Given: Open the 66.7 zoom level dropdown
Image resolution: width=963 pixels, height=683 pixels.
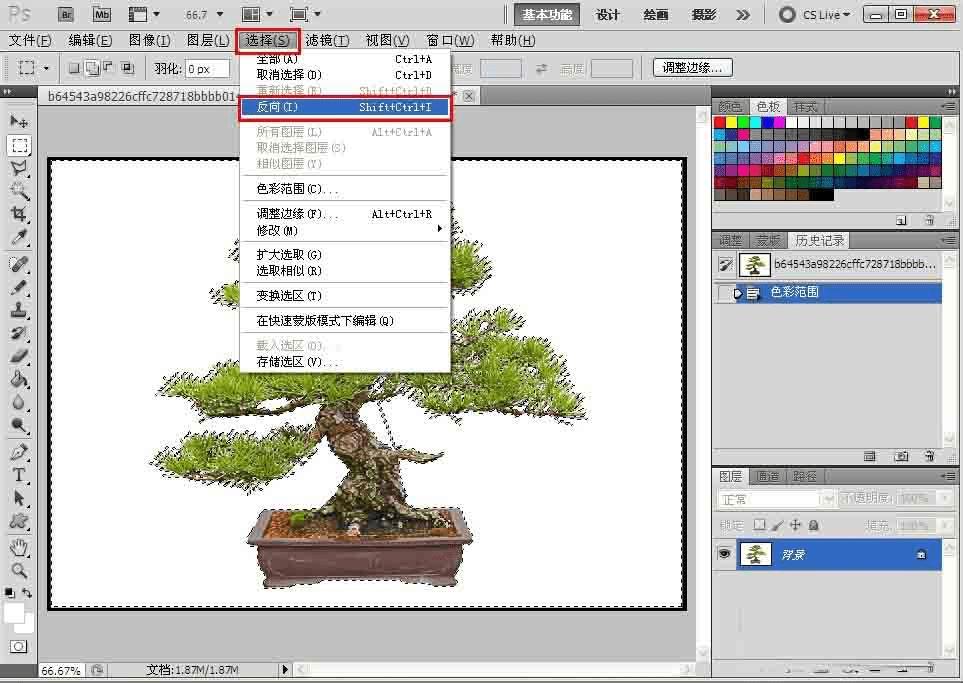Looking at the screenshot, I should point(207,14).
